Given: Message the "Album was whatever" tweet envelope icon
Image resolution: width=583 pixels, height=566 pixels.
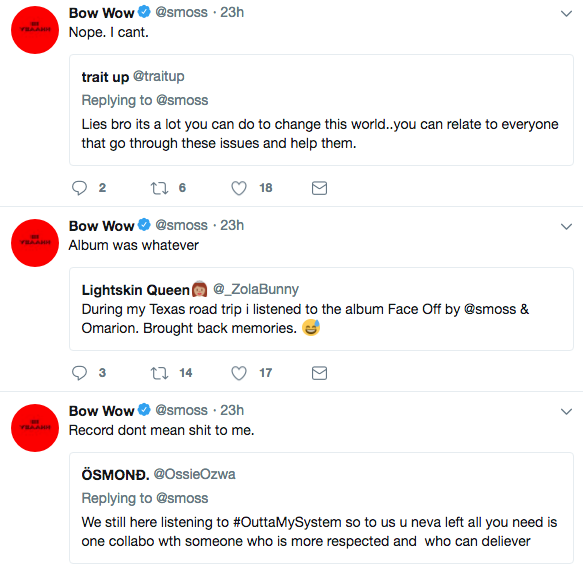Looking at the screenshot, I should (x=319, y=373).
